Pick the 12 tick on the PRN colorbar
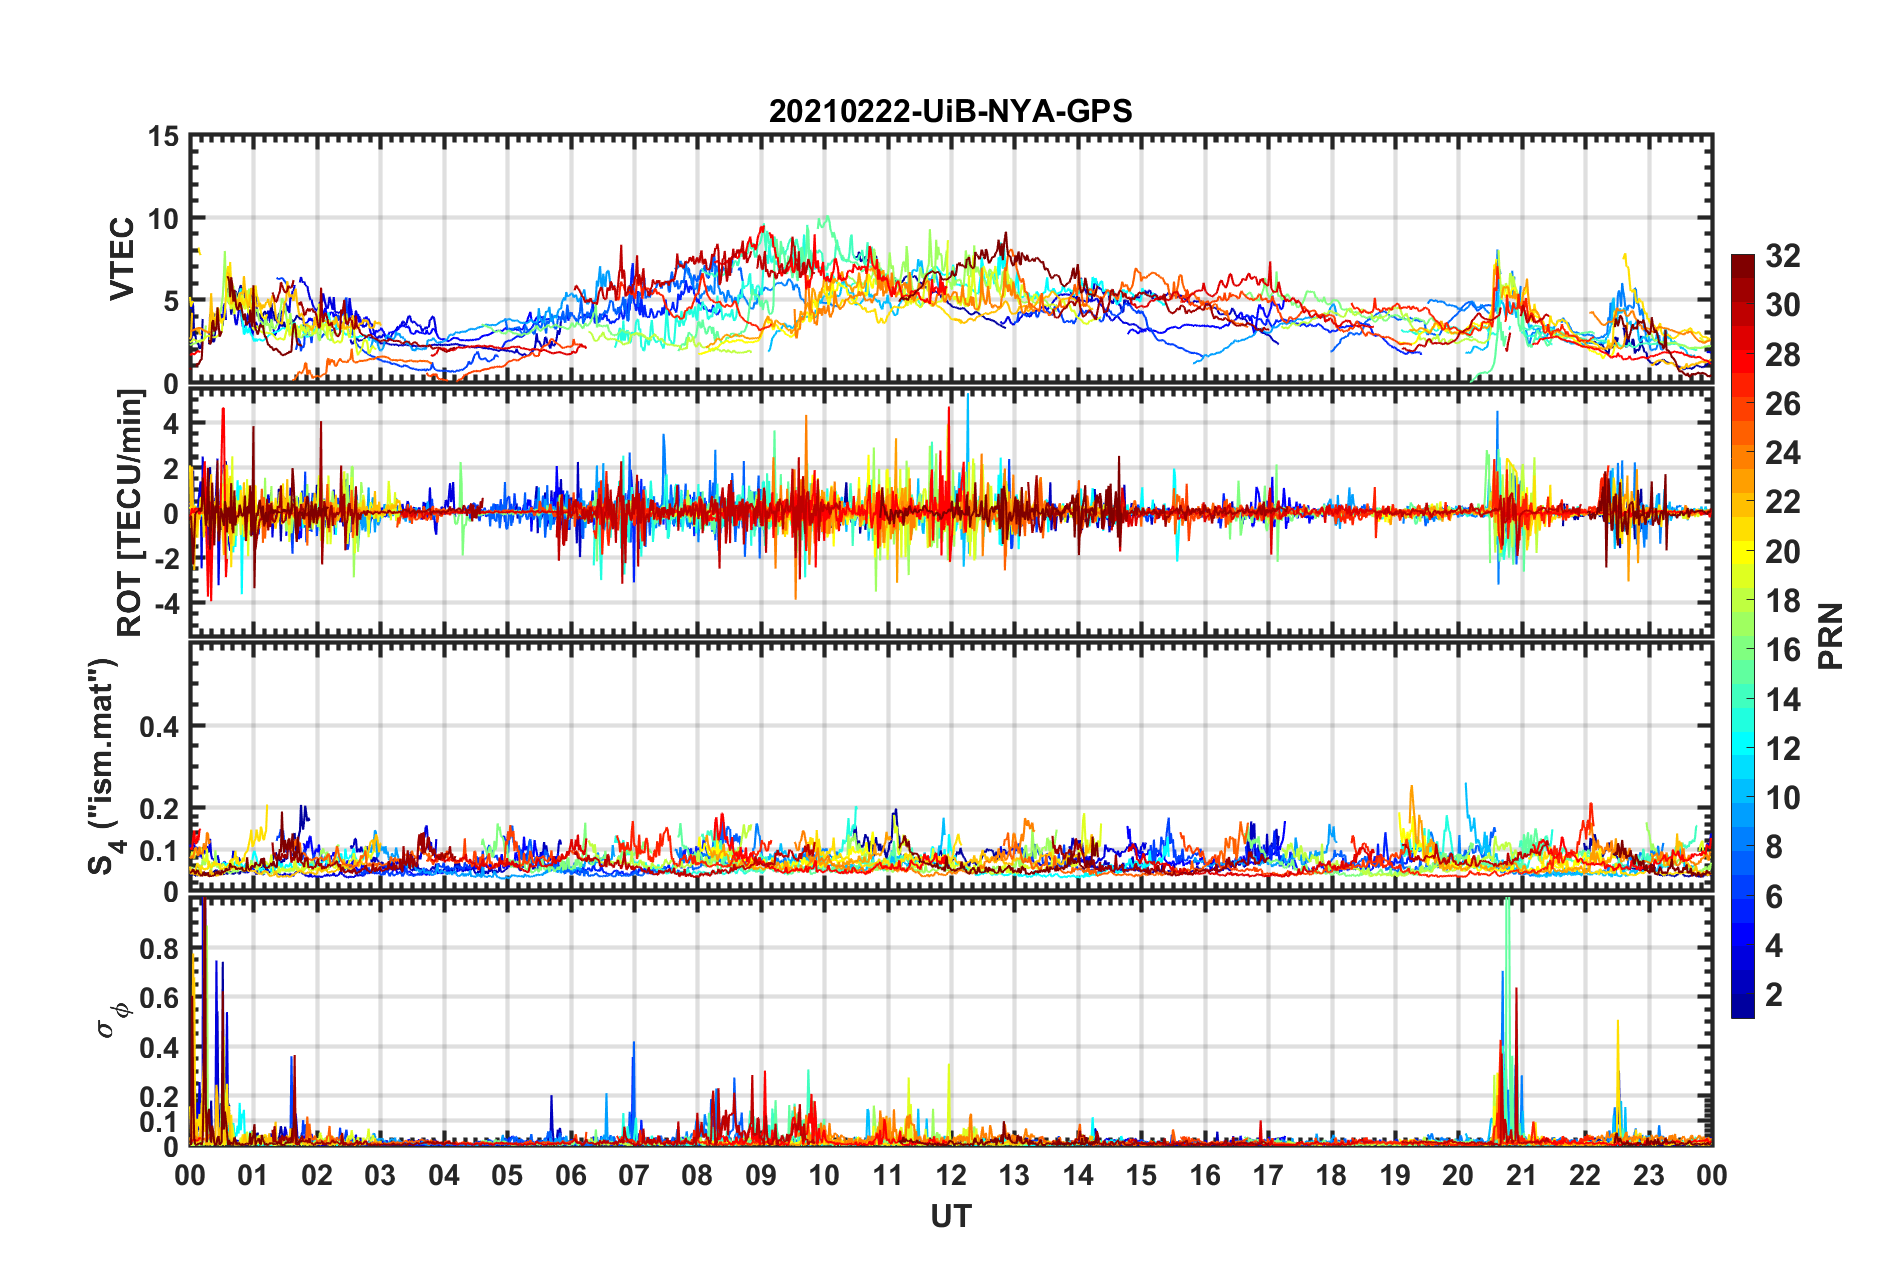This screenshot has height=1272, width=1902. 1783,749
